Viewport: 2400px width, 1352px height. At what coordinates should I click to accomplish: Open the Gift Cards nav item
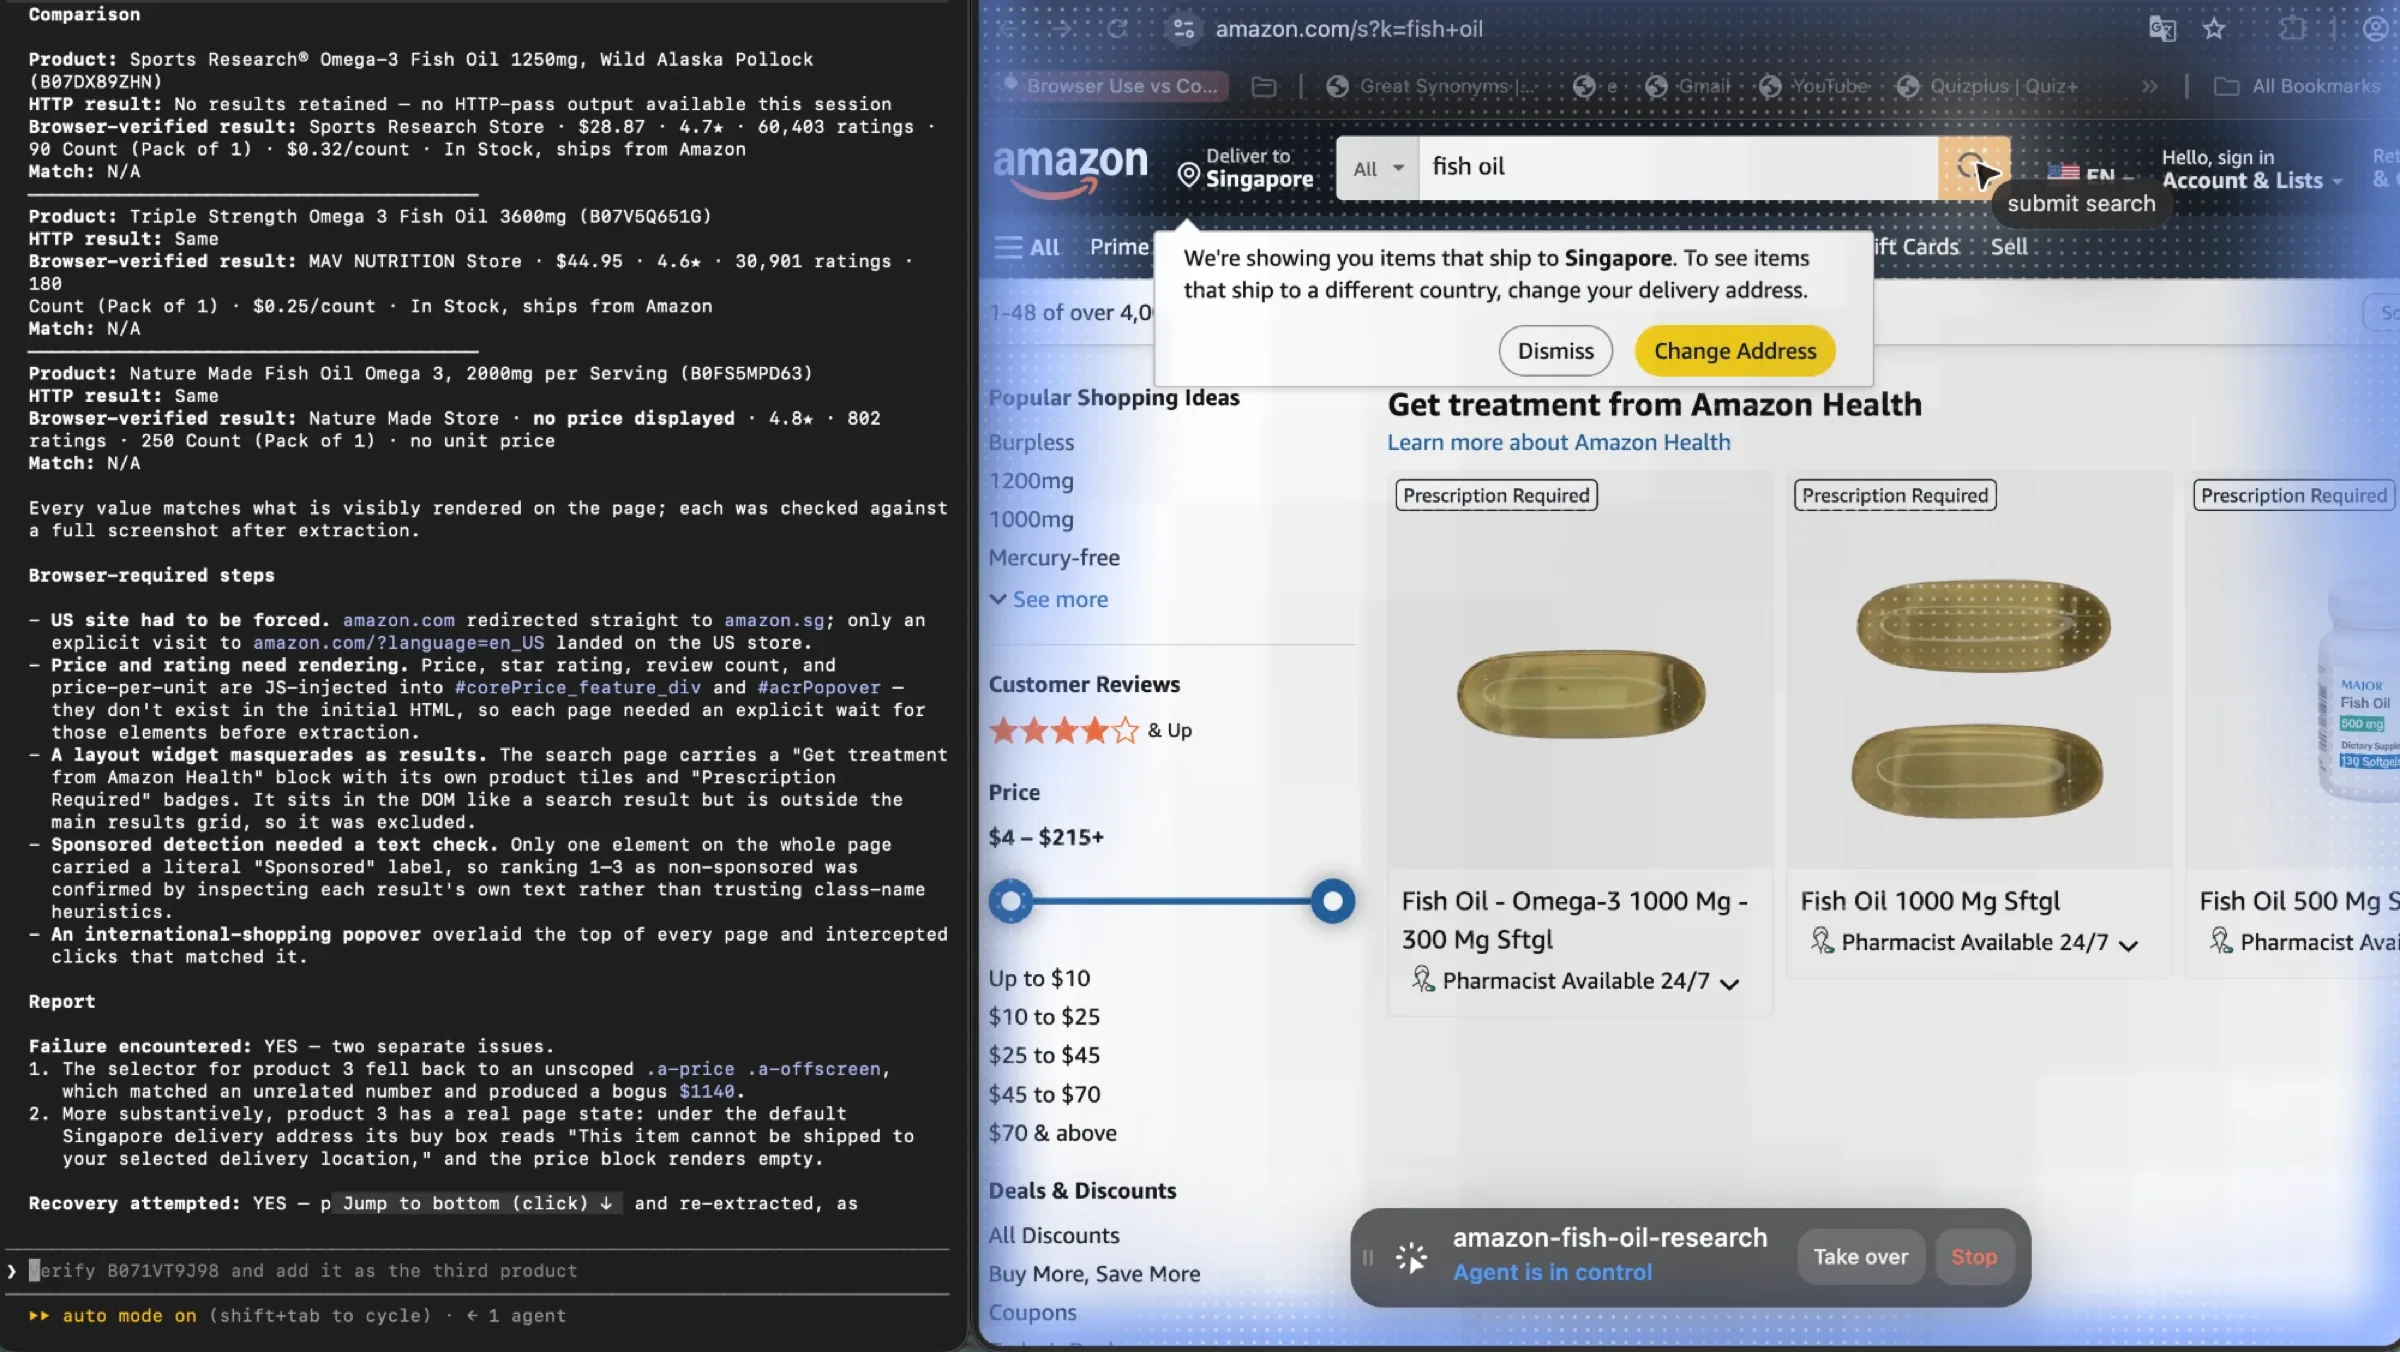coord(1916,247)
